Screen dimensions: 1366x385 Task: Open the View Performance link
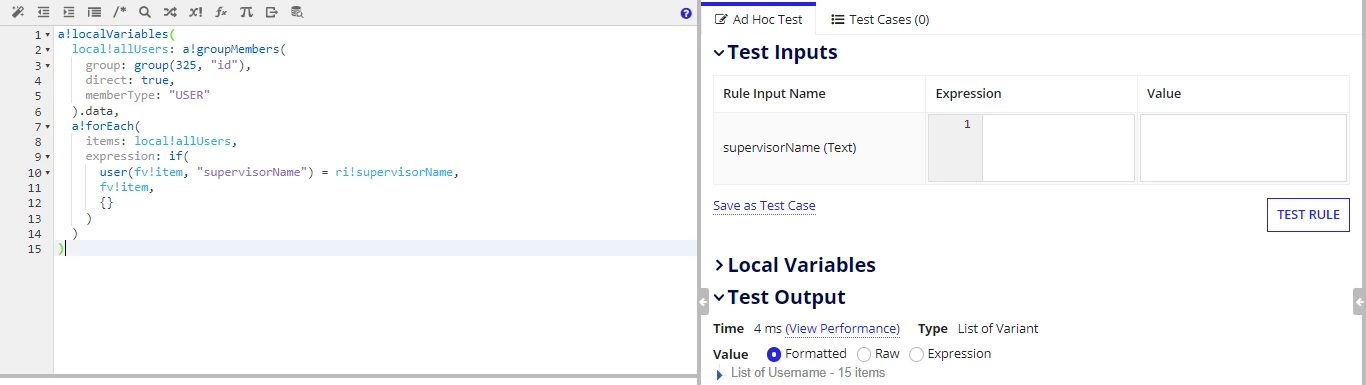coord(842,329)
